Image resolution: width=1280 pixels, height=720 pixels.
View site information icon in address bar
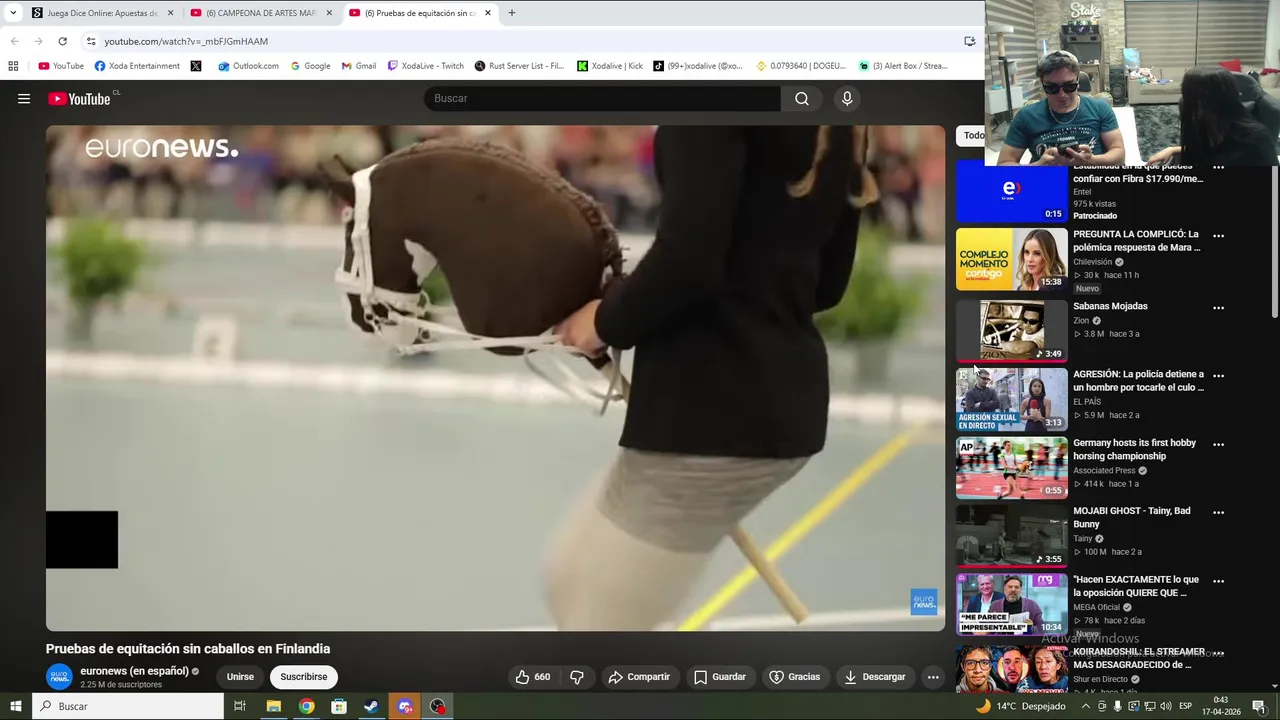(91, 41)
